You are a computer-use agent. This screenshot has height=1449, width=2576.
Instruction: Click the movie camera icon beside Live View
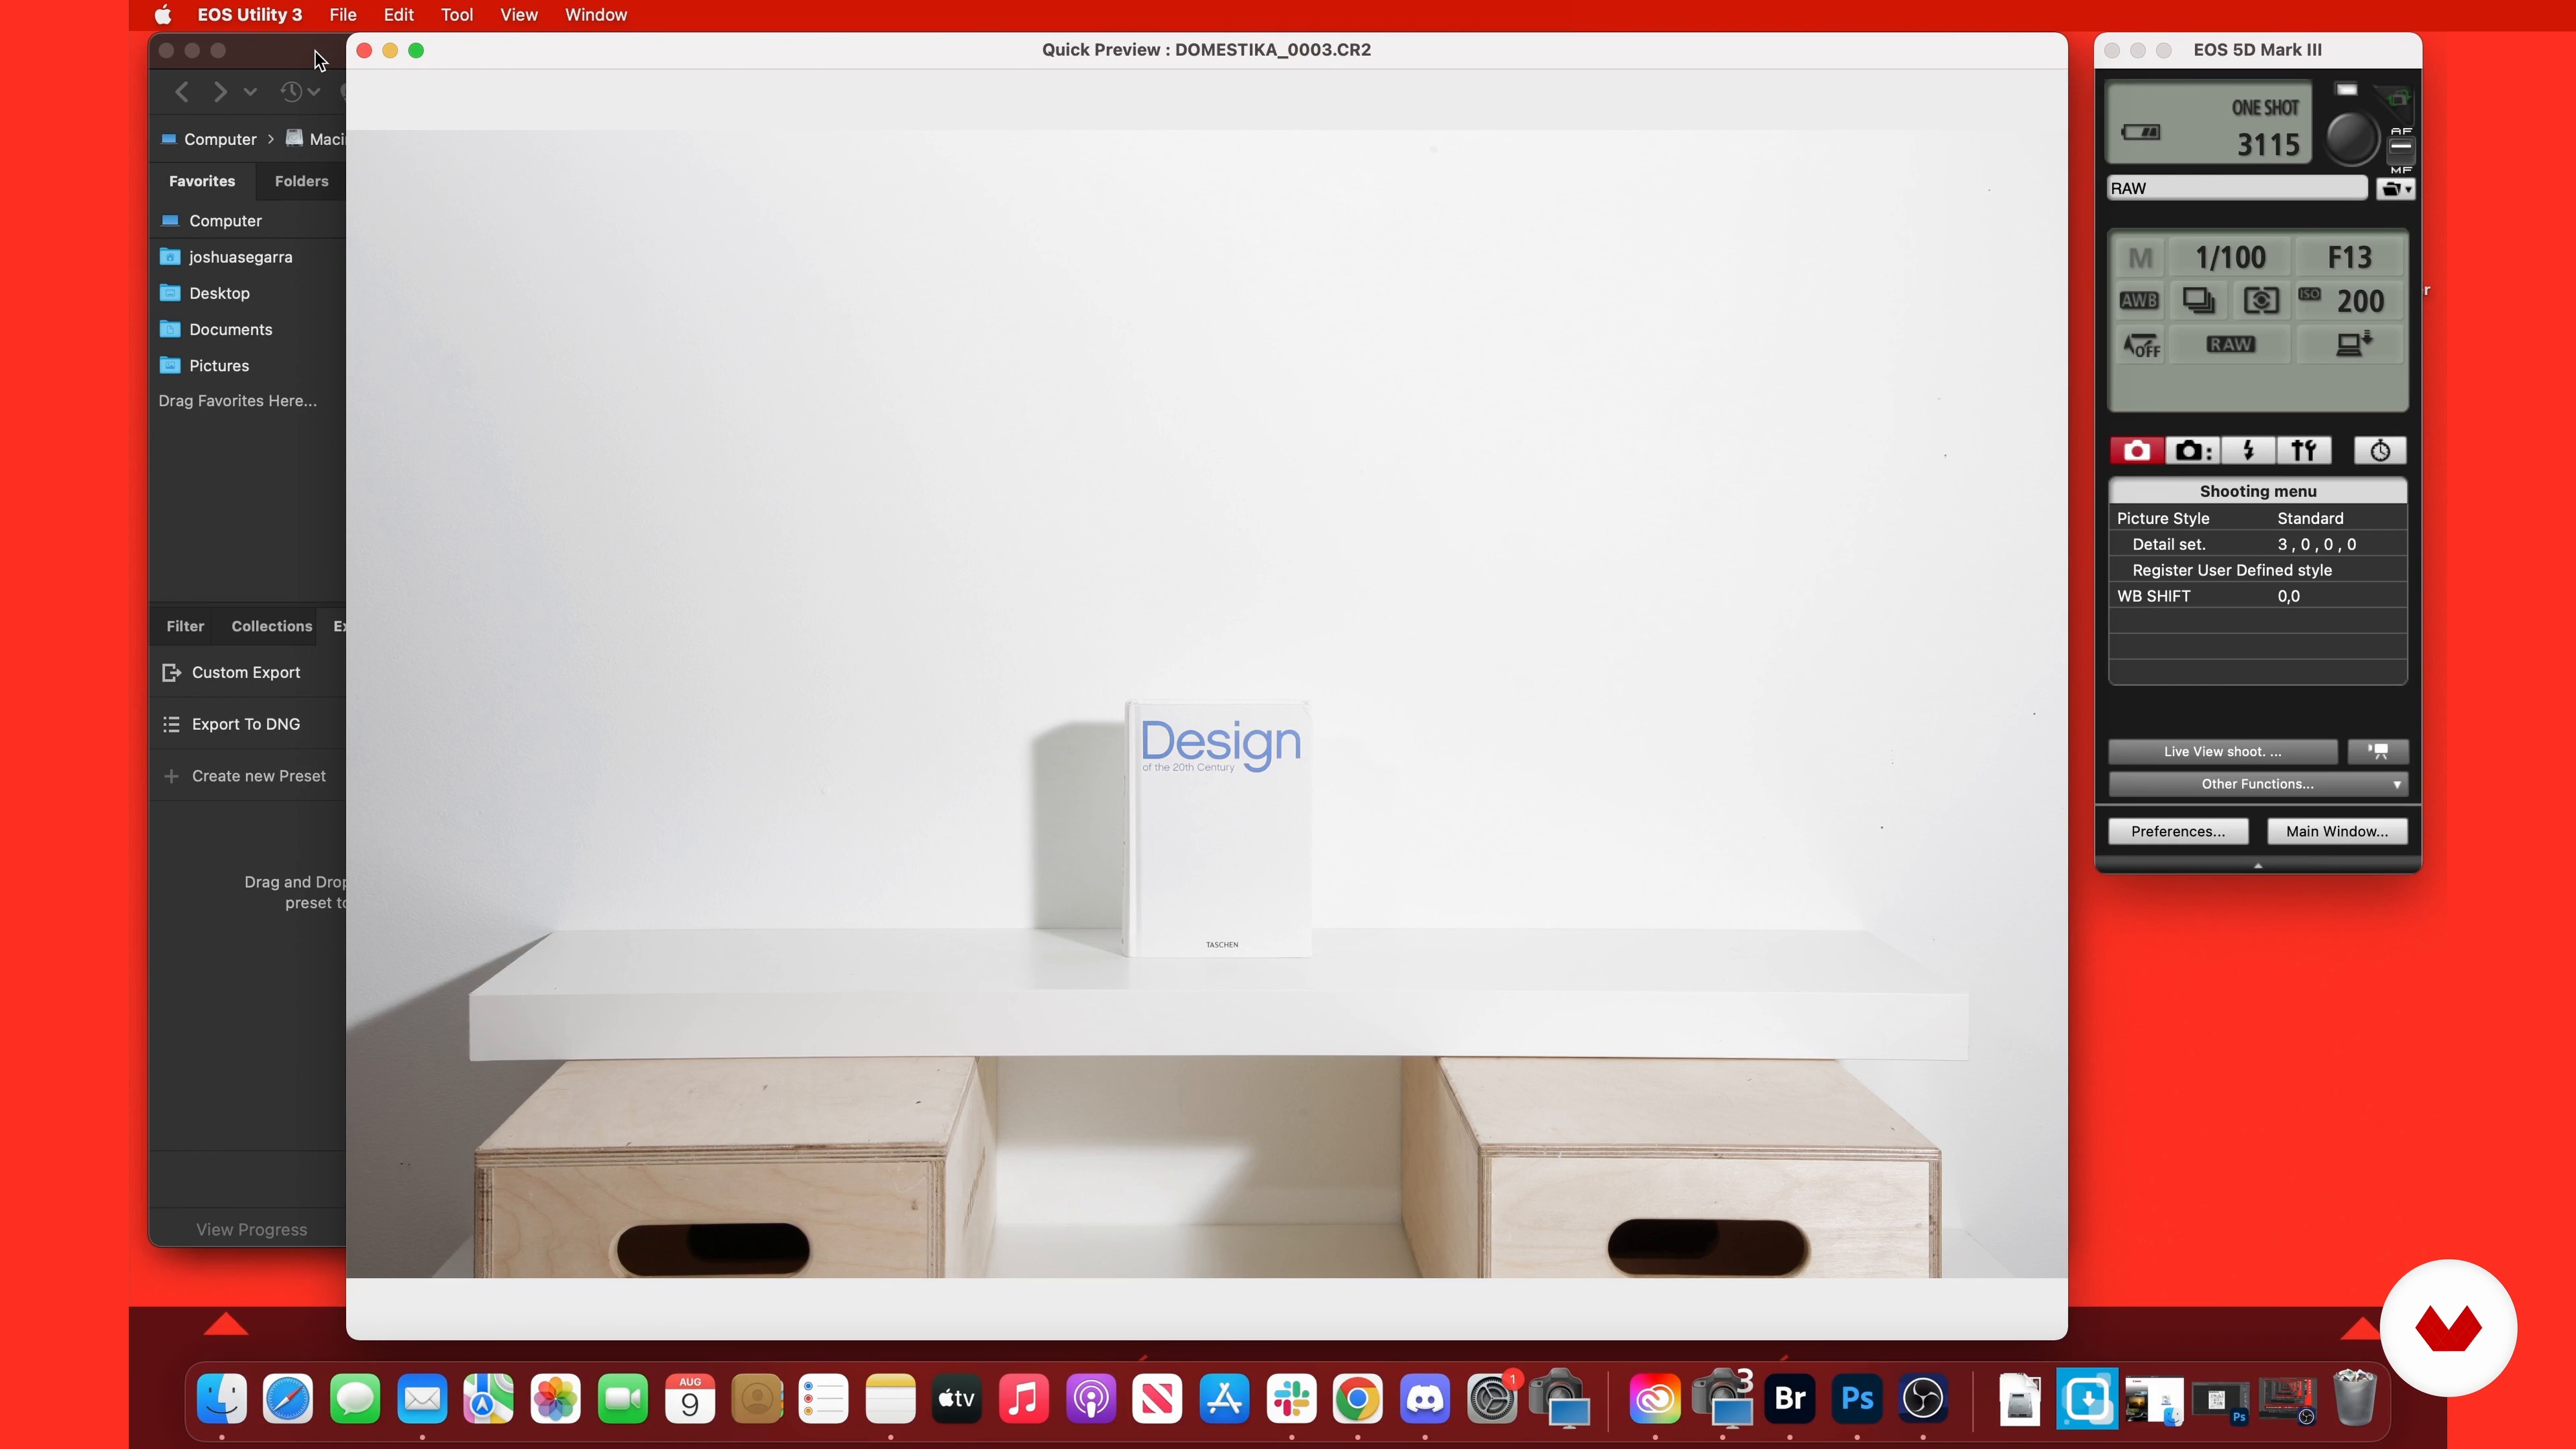2378,752
